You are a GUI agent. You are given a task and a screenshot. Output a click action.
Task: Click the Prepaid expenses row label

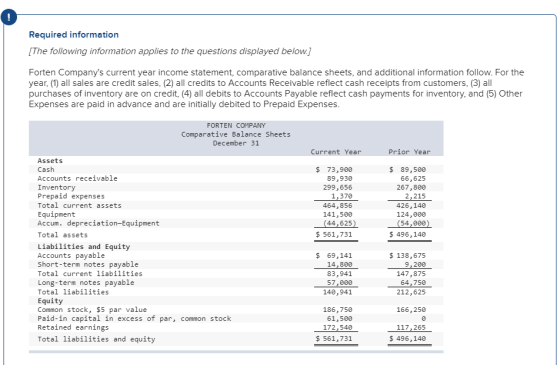point(71,196)
